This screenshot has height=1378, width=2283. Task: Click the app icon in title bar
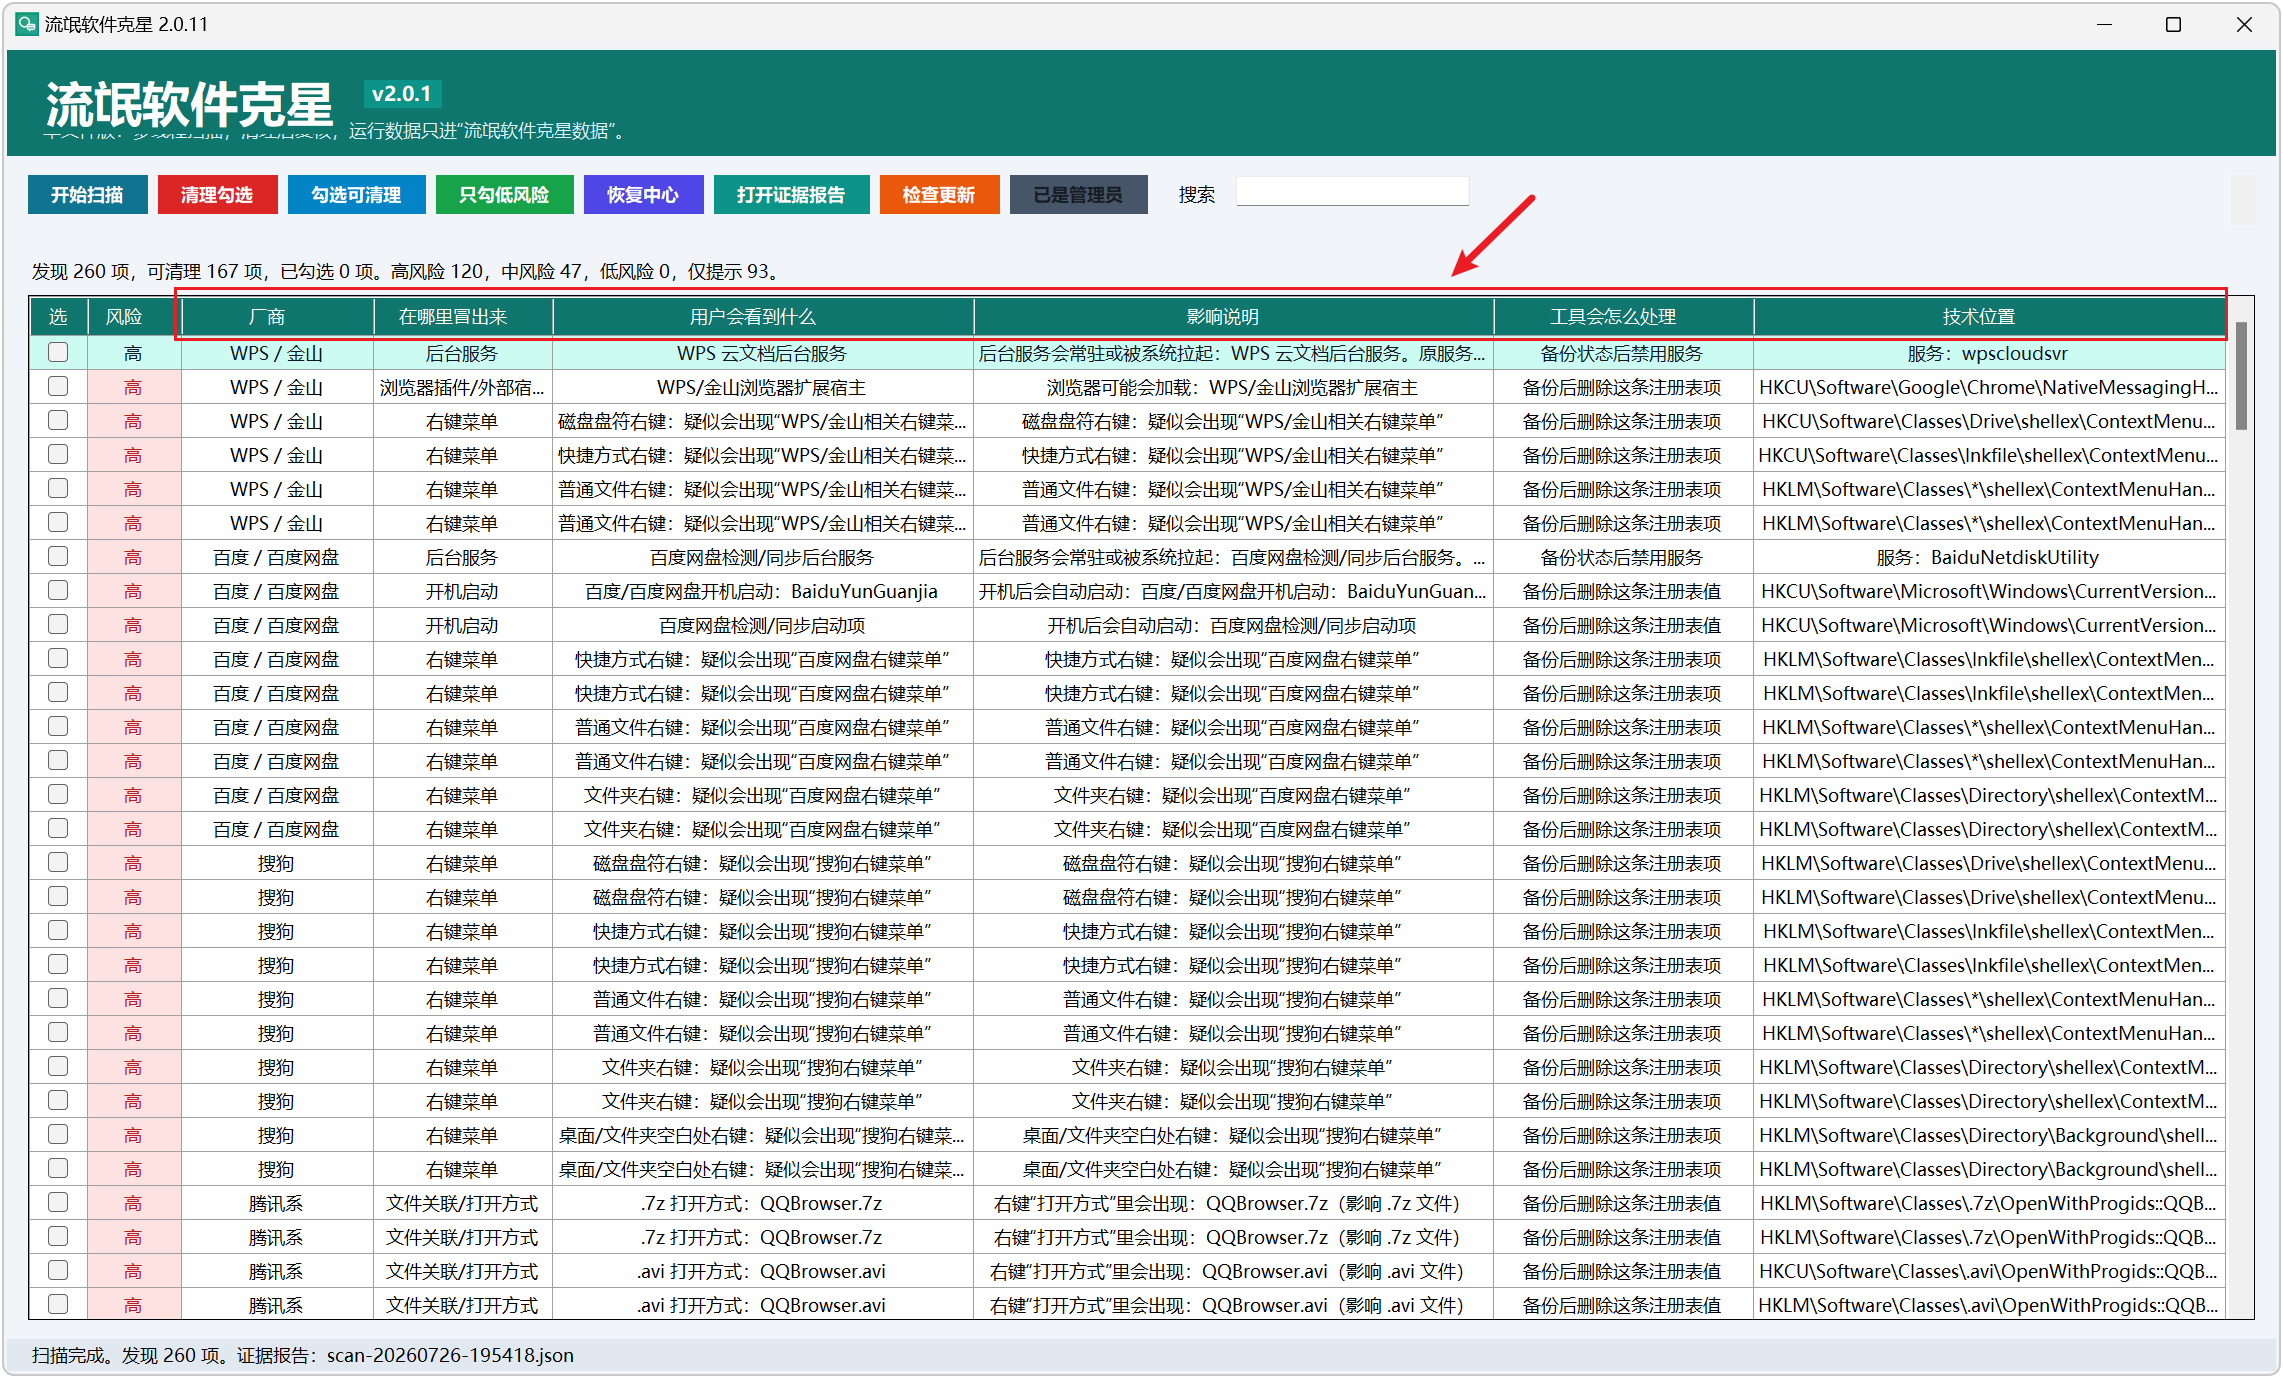pos(27,23)
